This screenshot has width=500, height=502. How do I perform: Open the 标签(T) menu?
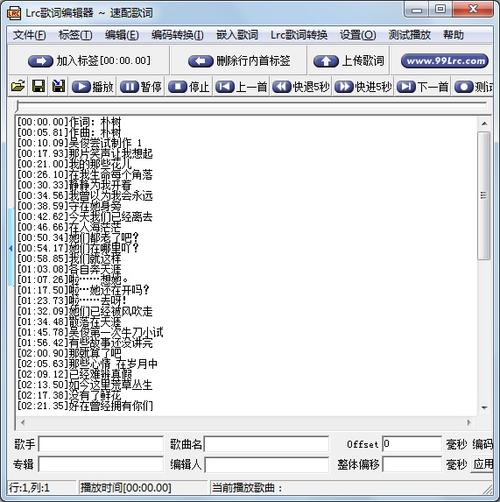pyautogui.click(x=75, y=35)
